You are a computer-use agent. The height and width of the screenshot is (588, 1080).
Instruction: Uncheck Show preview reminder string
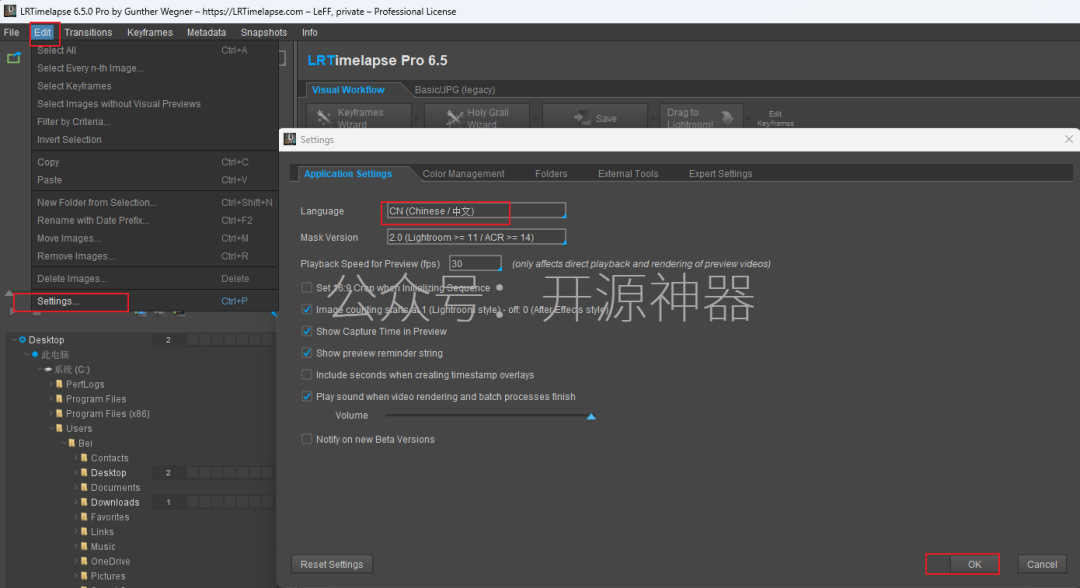point(307,353)
